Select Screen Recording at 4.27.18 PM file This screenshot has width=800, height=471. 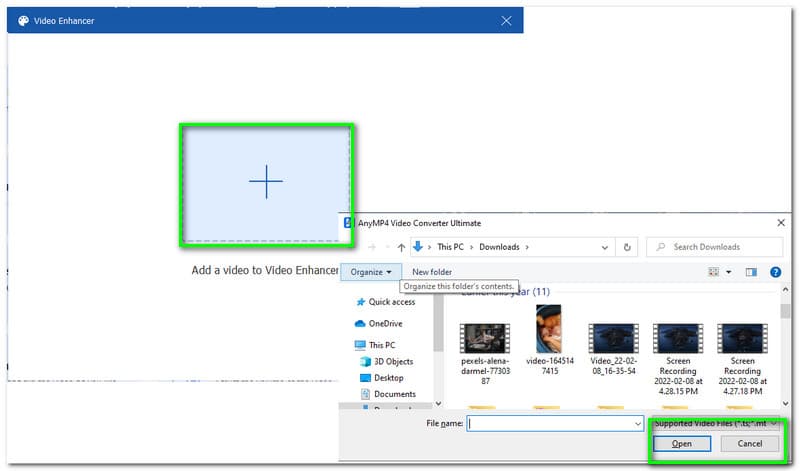742,359
